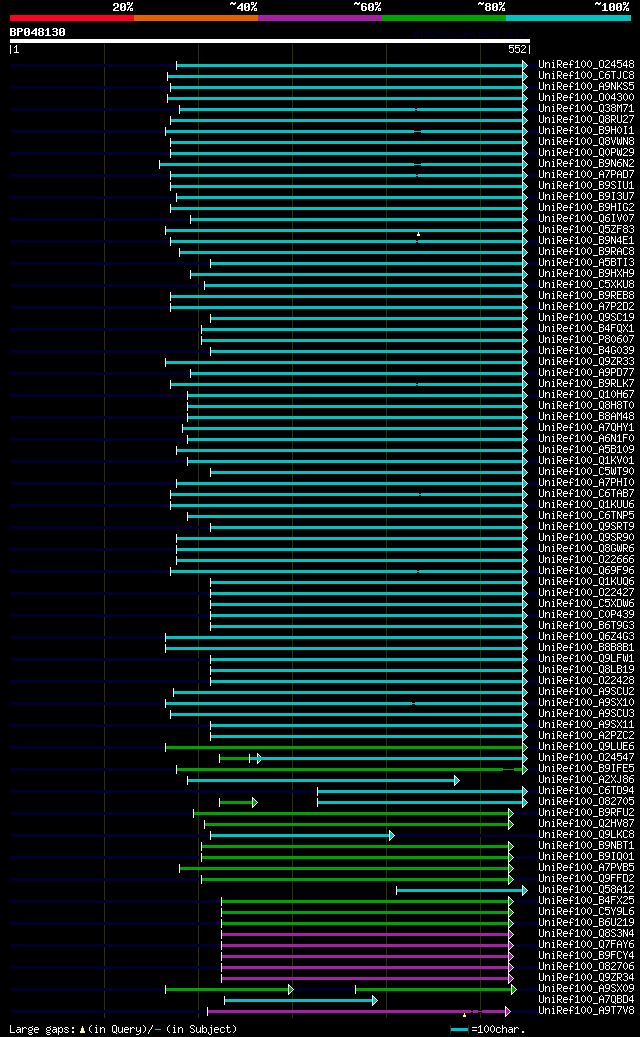Click the green alignment bar for UniRef100_Q9LUE6
This screenshot has height=1037, width=640.
(x=344, y=747)
